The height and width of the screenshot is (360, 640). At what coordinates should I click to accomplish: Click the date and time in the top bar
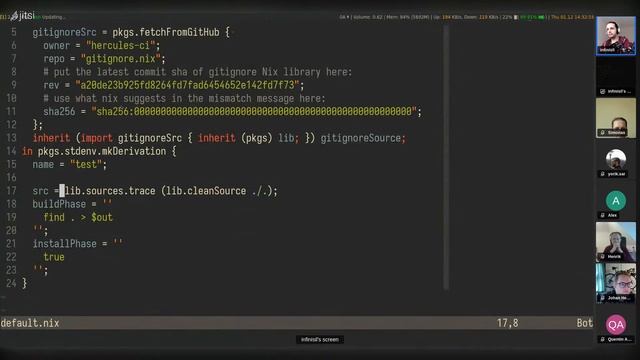pos(572,17)
